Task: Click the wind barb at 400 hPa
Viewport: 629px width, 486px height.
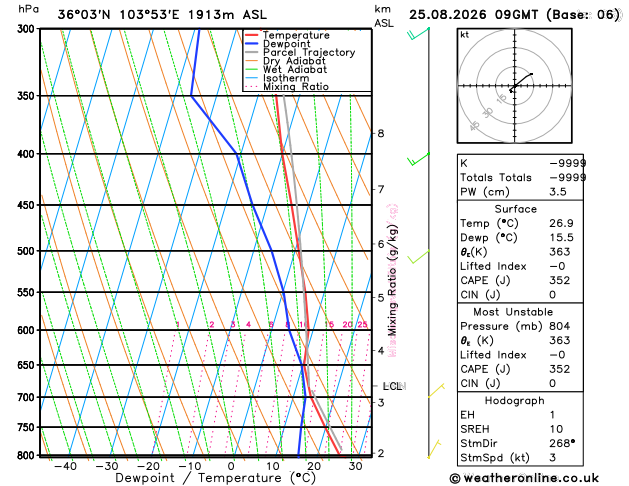Action: click(x=418, y=159)
